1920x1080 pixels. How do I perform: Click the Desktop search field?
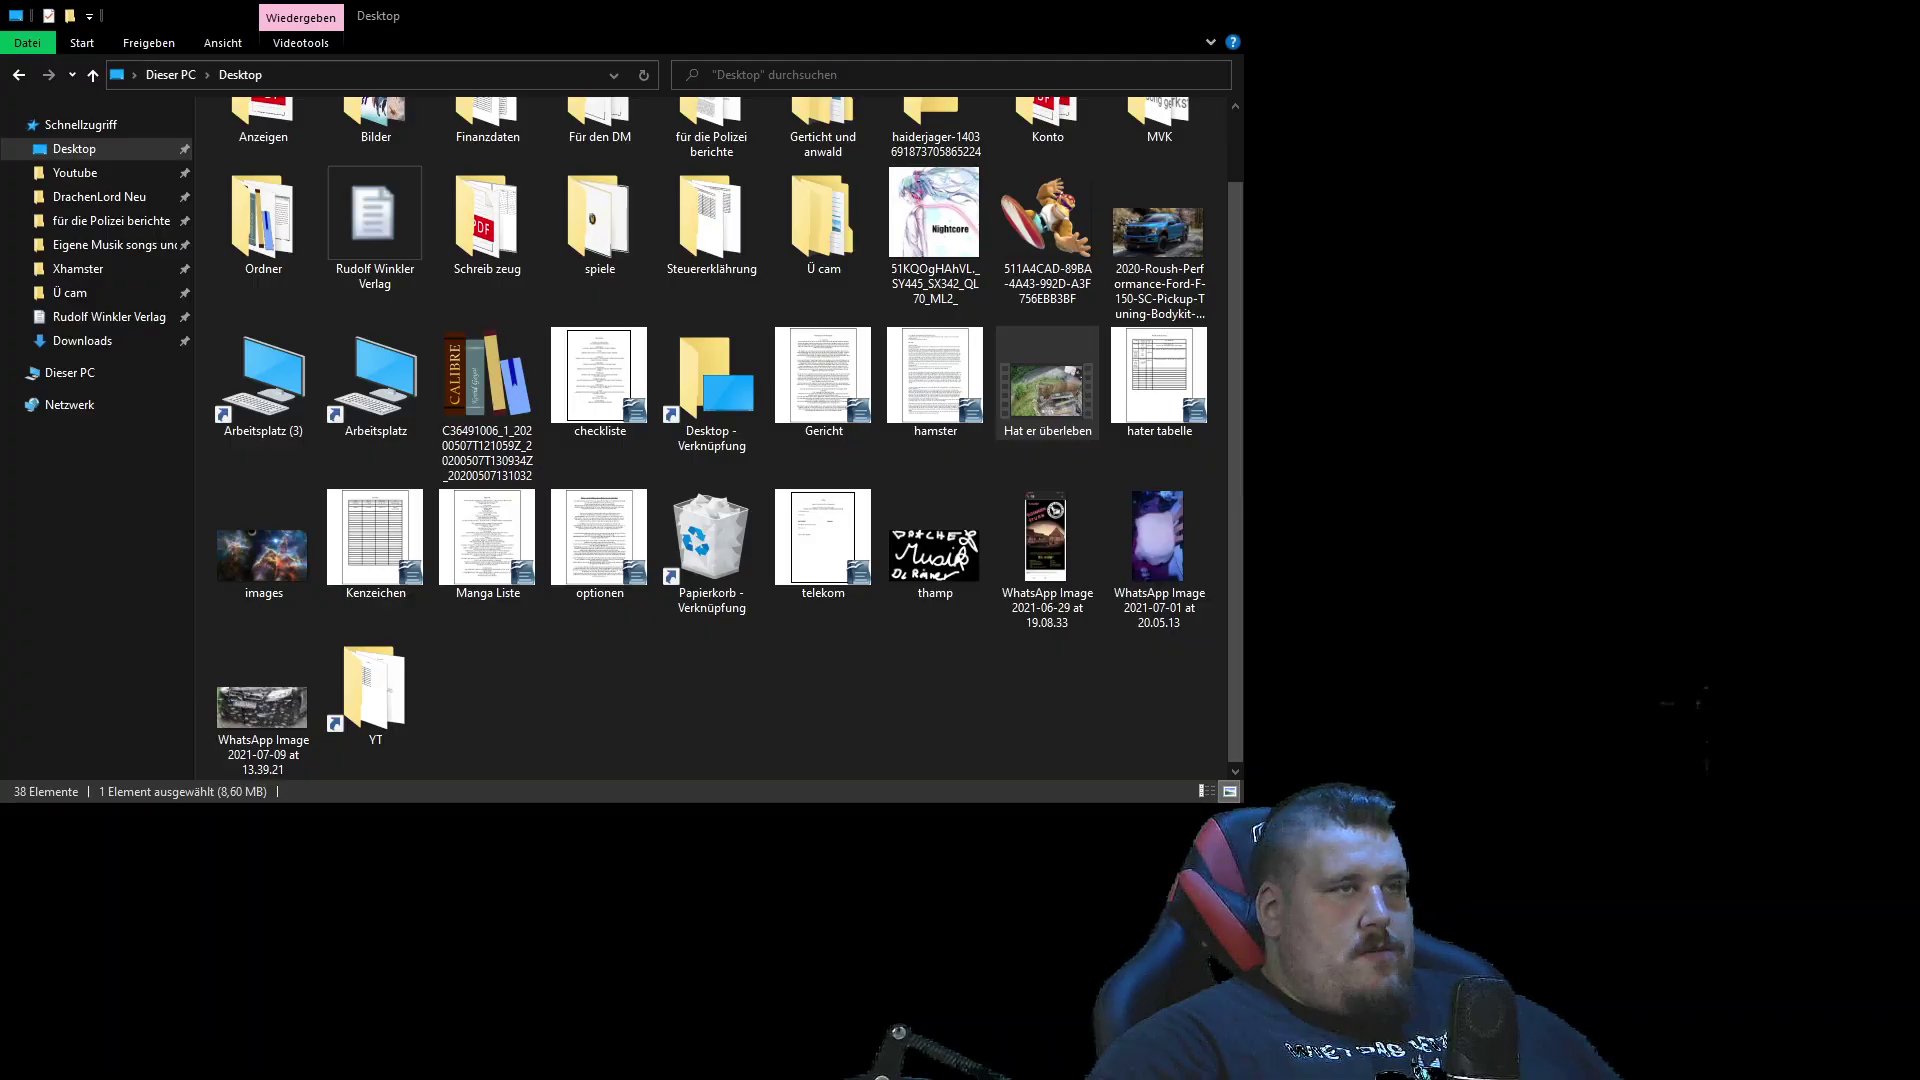click(951, 75)
